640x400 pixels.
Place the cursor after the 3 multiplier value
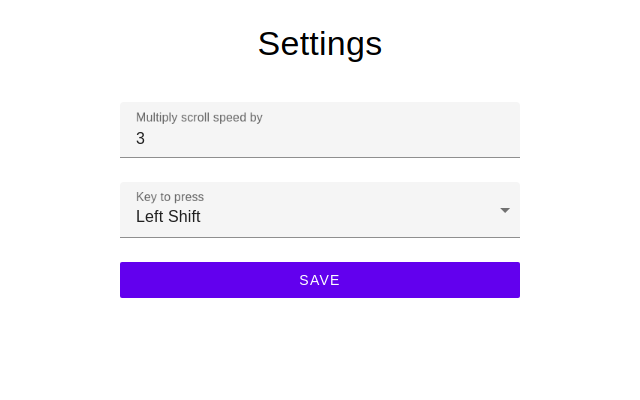tap(146, 138)
